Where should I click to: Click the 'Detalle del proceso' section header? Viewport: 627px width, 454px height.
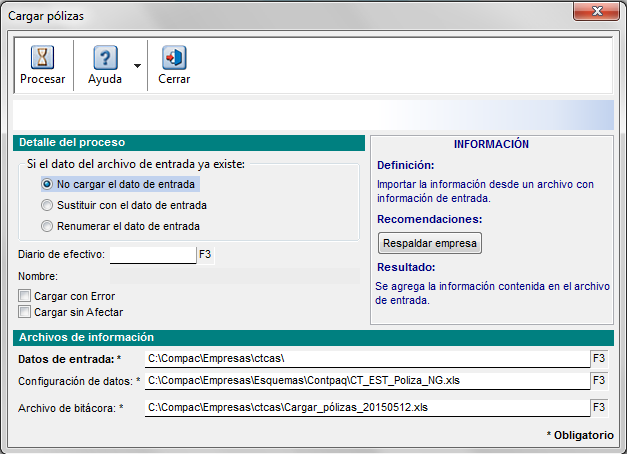pos(189,143)
